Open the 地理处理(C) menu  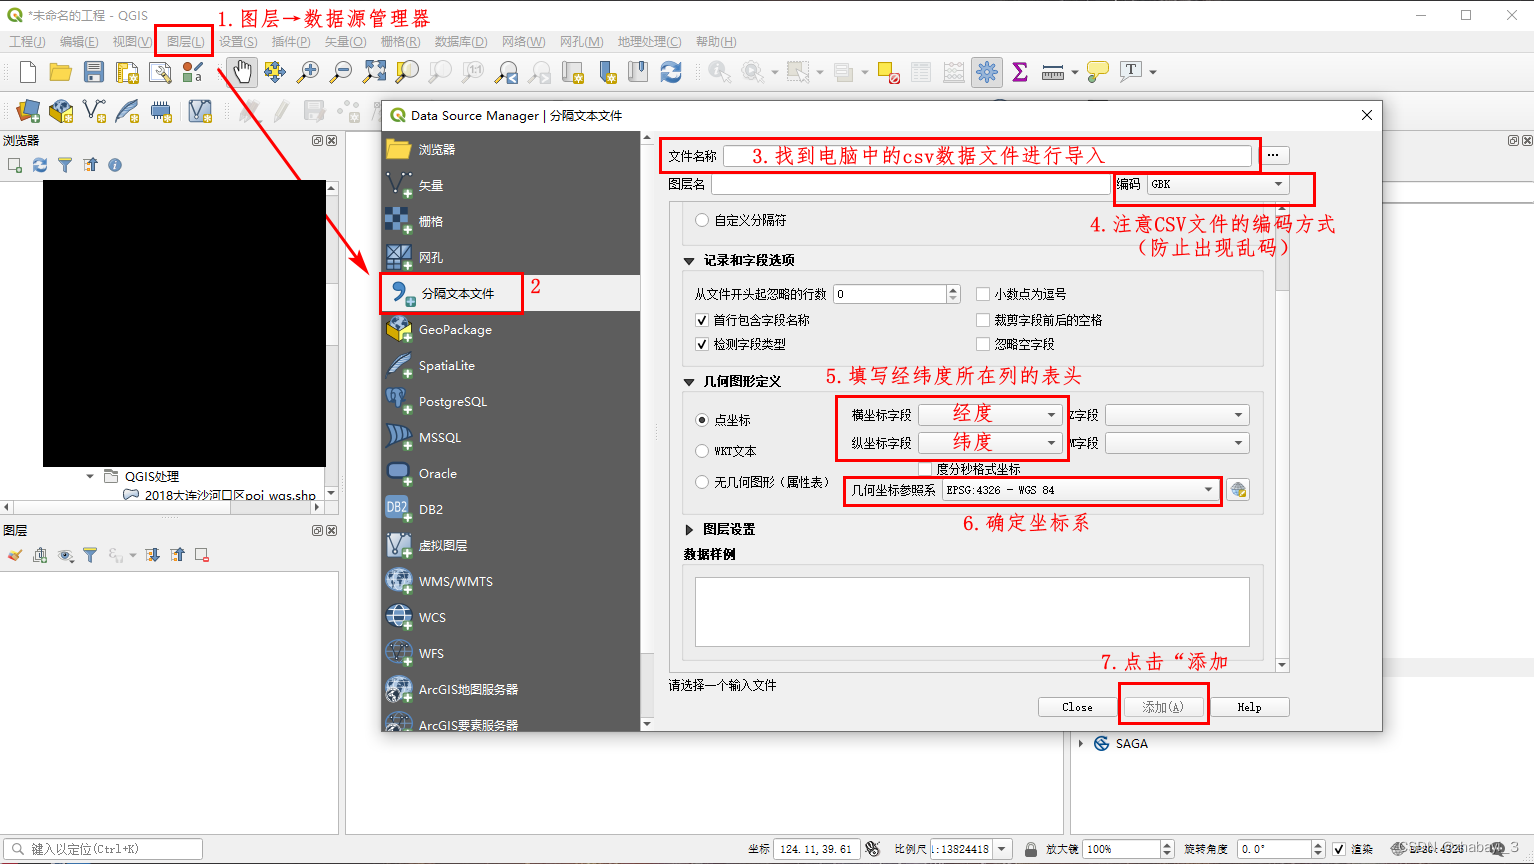(x=649, y=42)
